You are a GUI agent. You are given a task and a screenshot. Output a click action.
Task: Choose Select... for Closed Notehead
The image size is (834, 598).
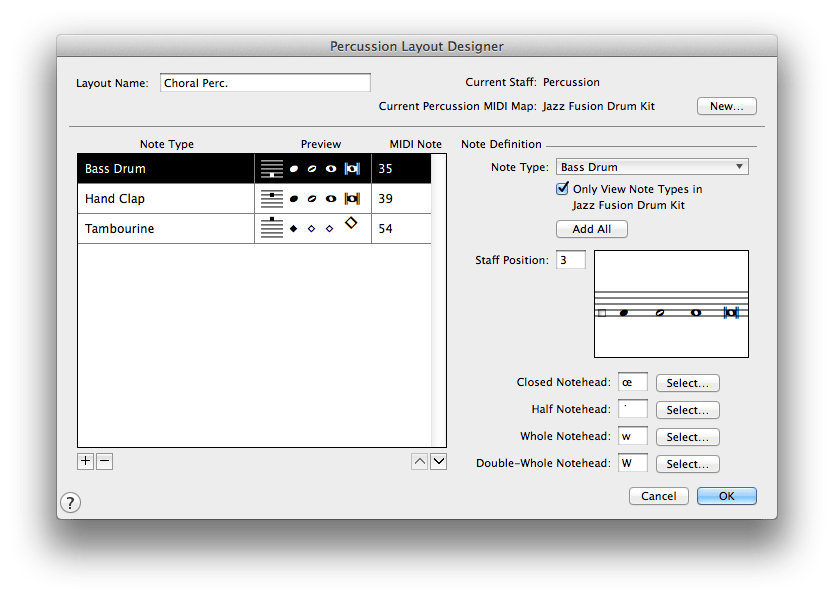(687, 383)
